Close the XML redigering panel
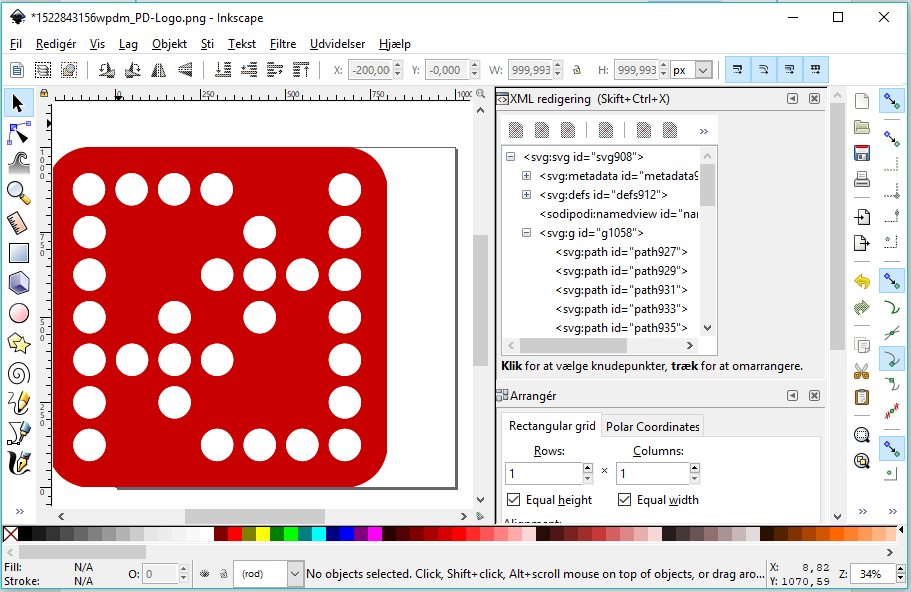 pos(815,99)
